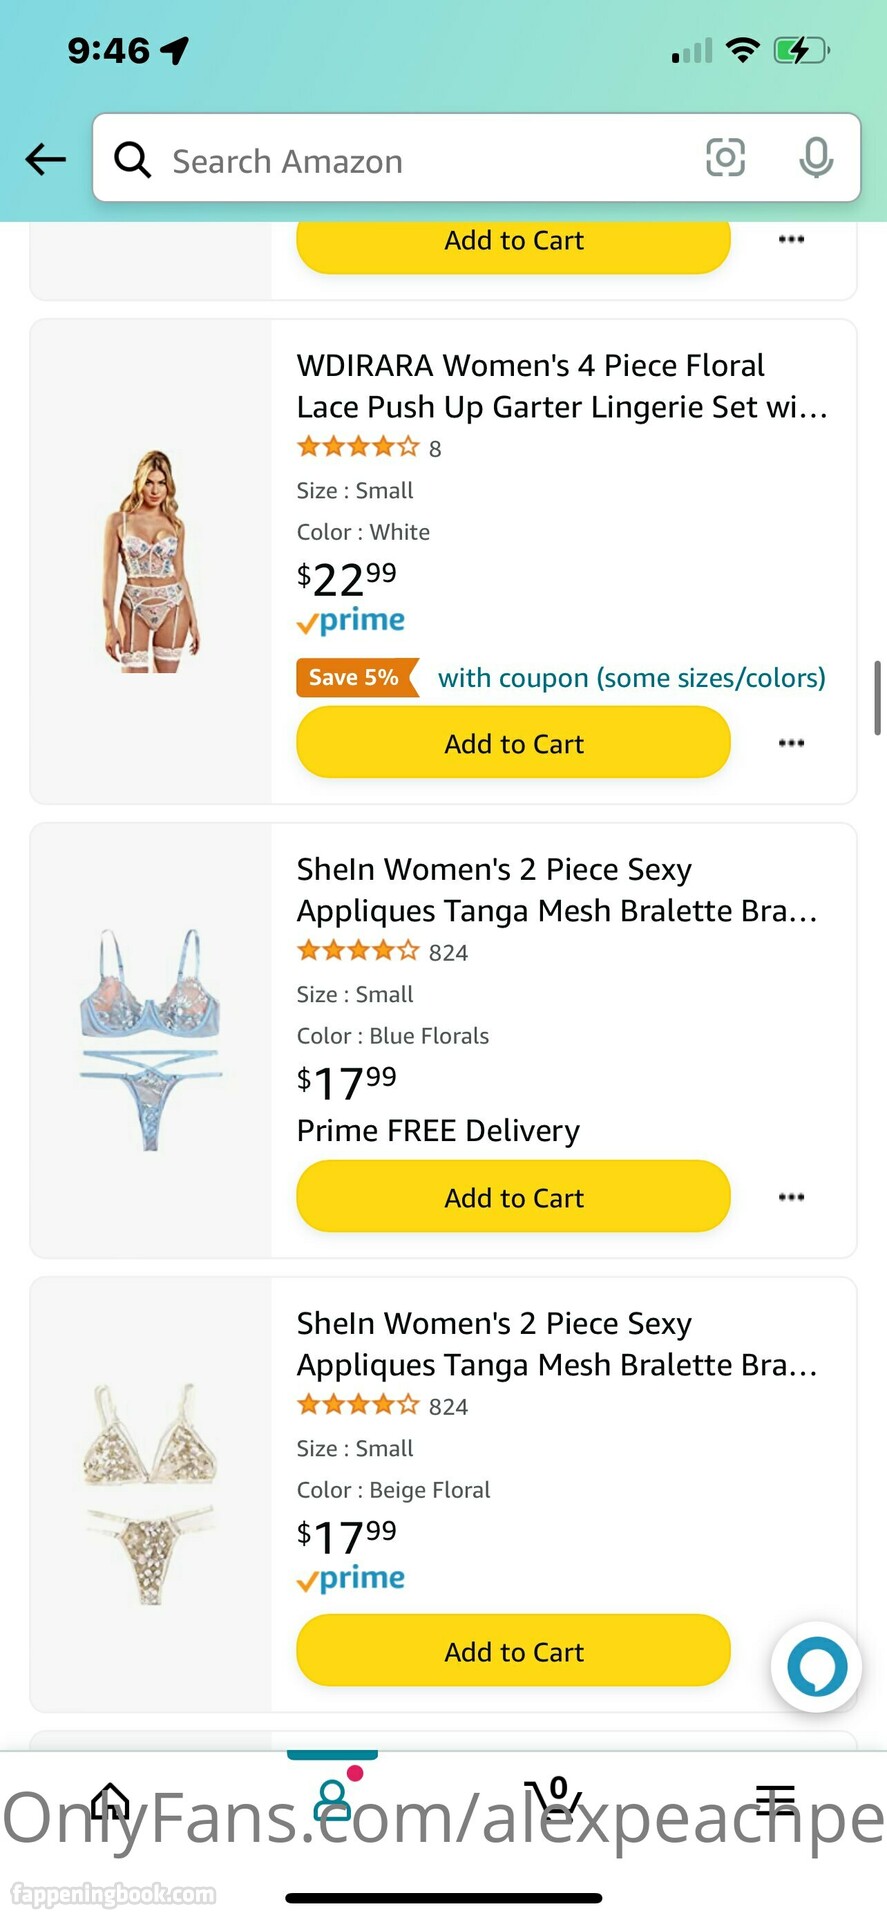Viewport: 887px width, 1920px height.
Task: Open camera lens search icon
Action: [x=725, y=158]
